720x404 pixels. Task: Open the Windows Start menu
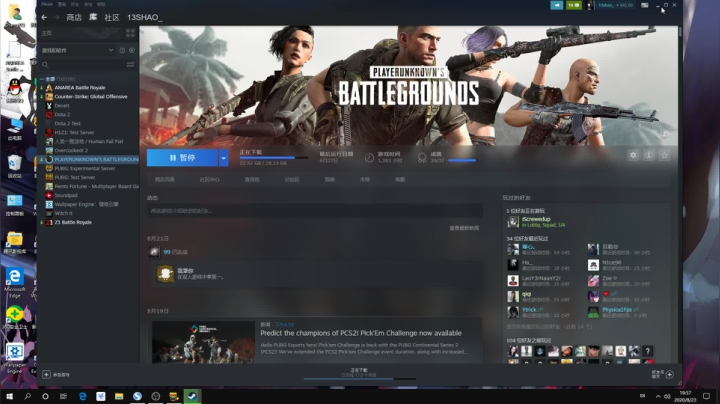click(9, 396)
